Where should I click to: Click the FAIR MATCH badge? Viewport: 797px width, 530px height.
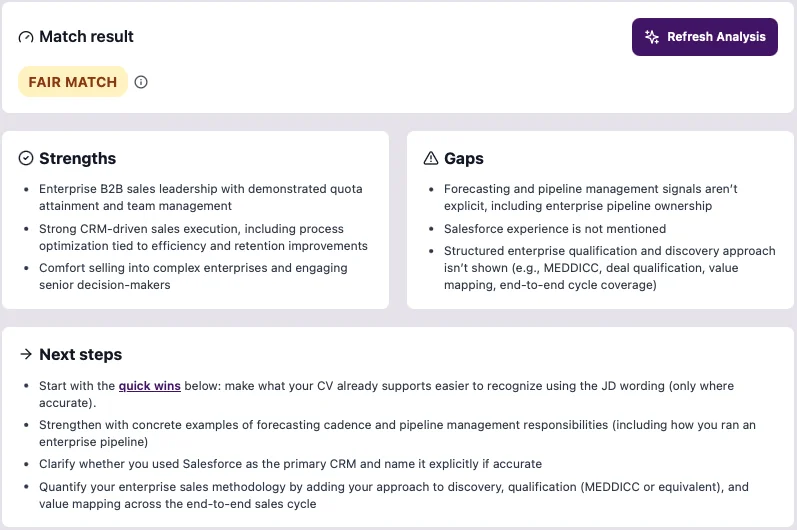[73, 82]
